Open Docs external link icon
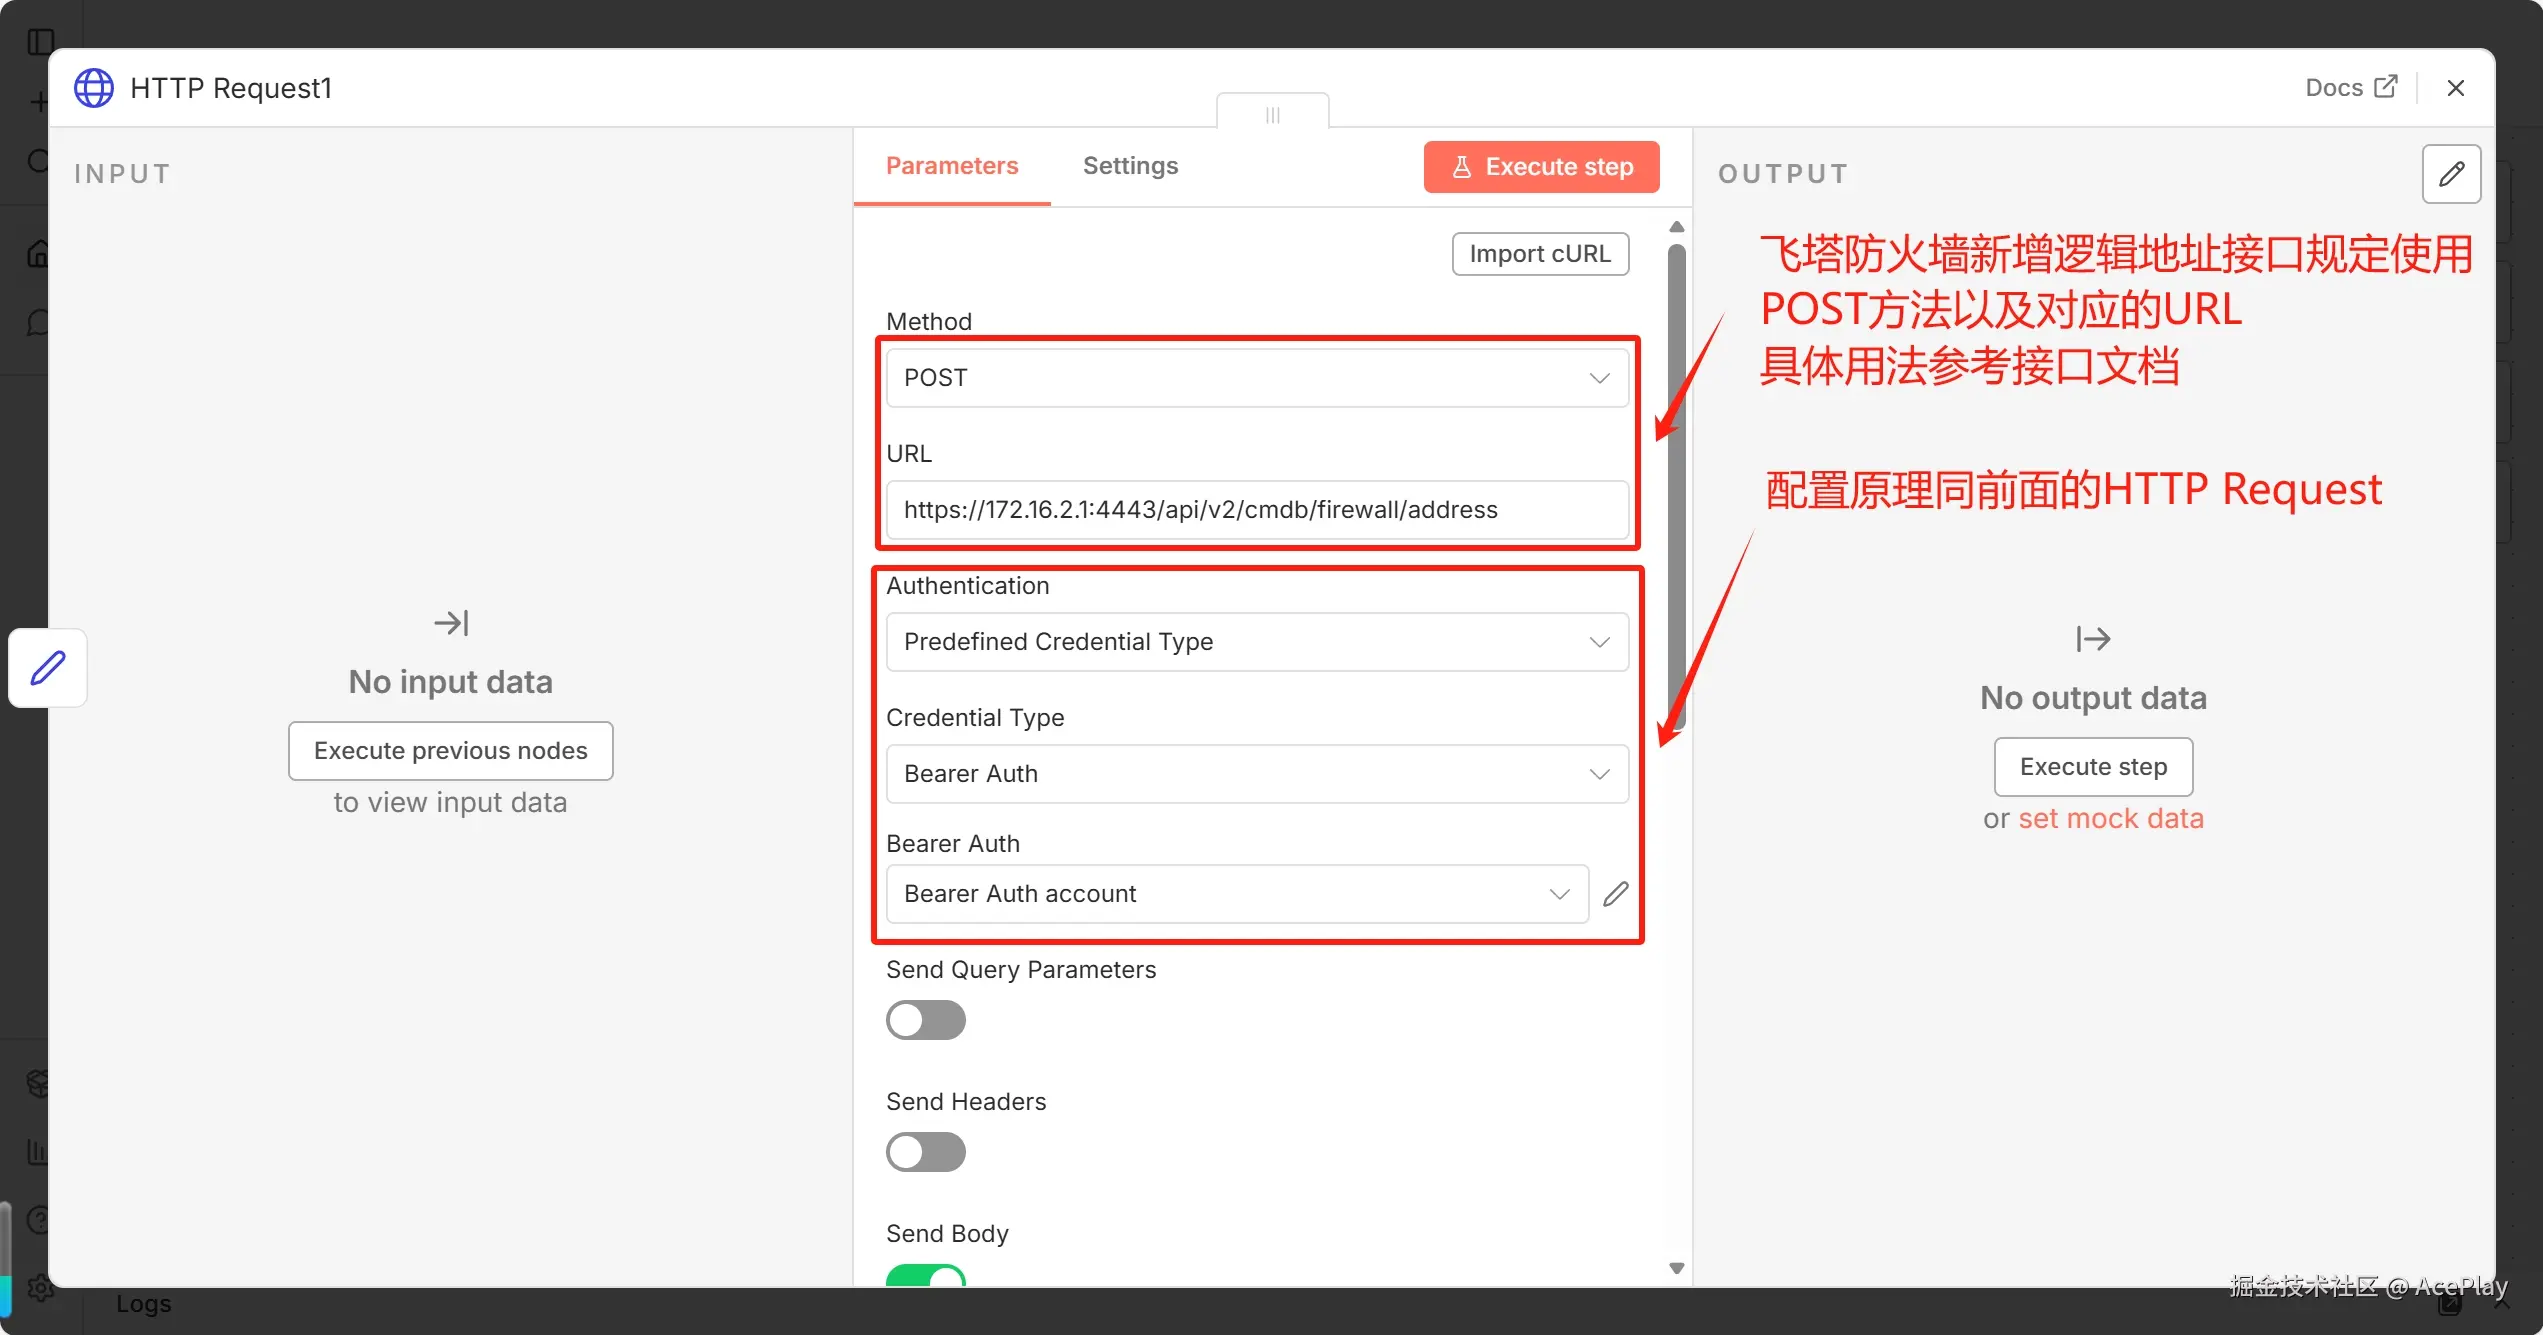 pyautogui.click(x=2386, y=87)
